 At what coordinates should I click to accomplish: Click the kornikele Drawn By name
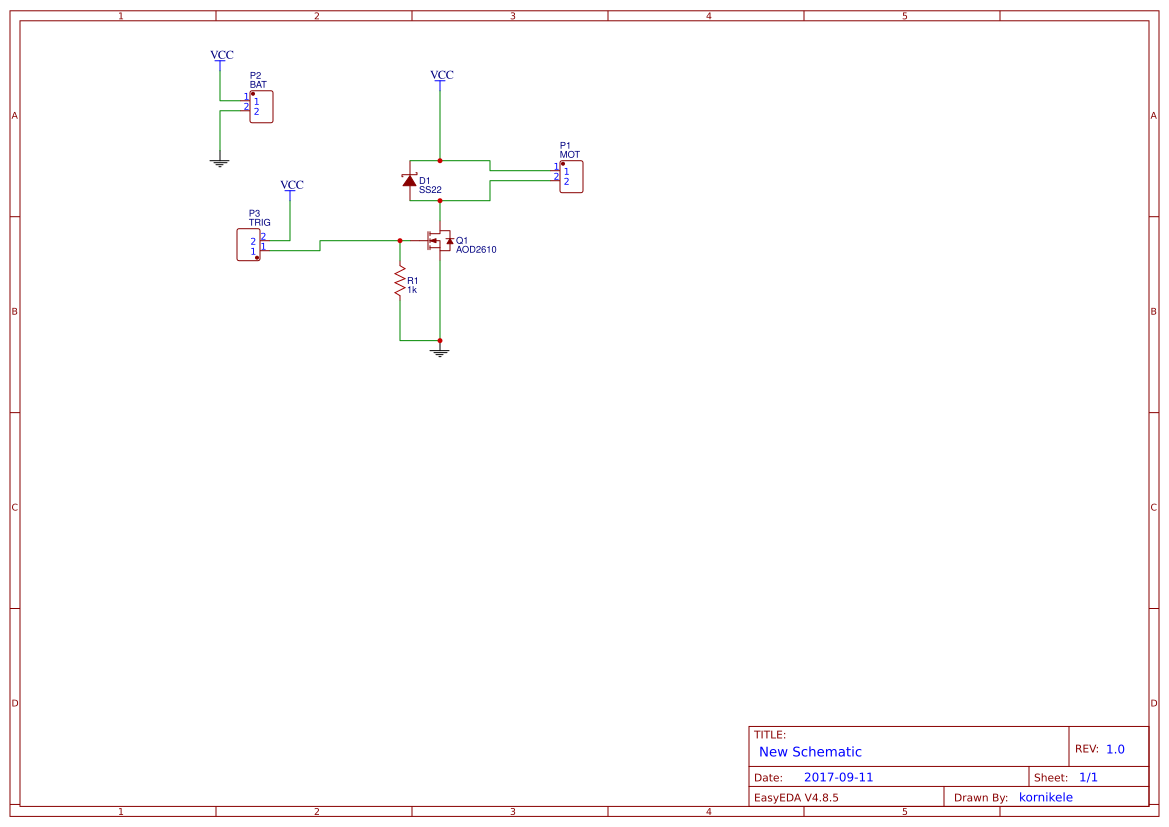tap(1046, 797)
